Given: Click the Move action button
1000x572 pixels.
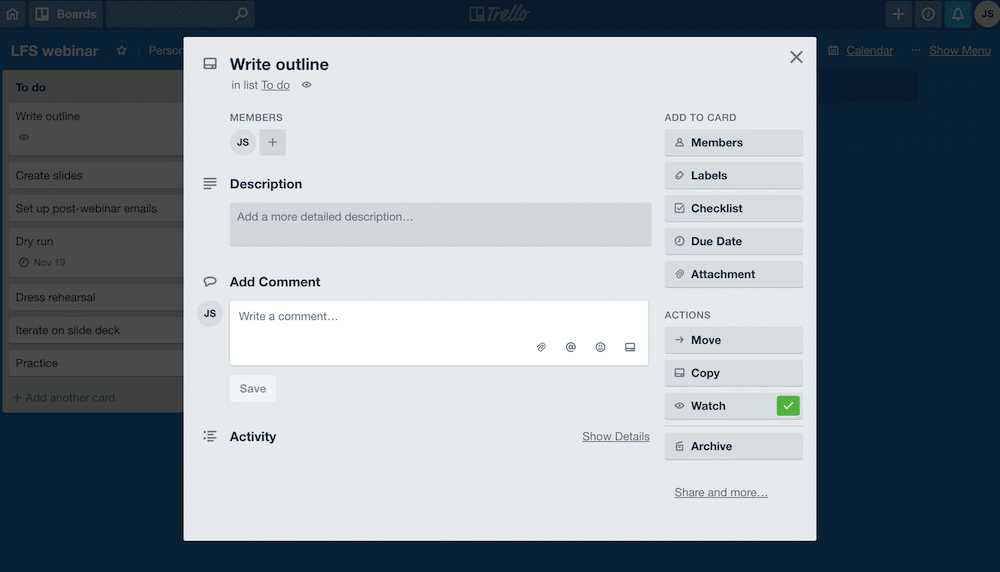Looking at the screenshot, I should [x=733, y=341].
